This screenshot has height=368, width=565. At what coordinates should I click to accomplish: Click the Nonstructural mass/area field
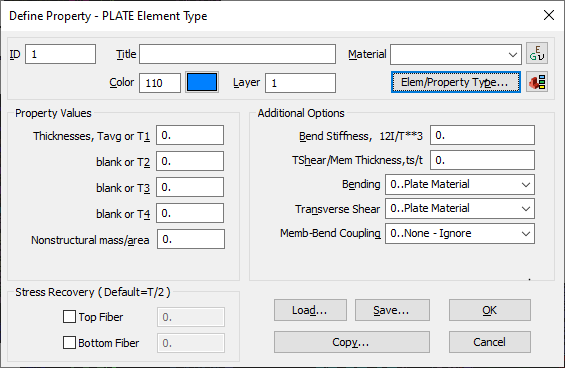(191, 239)
